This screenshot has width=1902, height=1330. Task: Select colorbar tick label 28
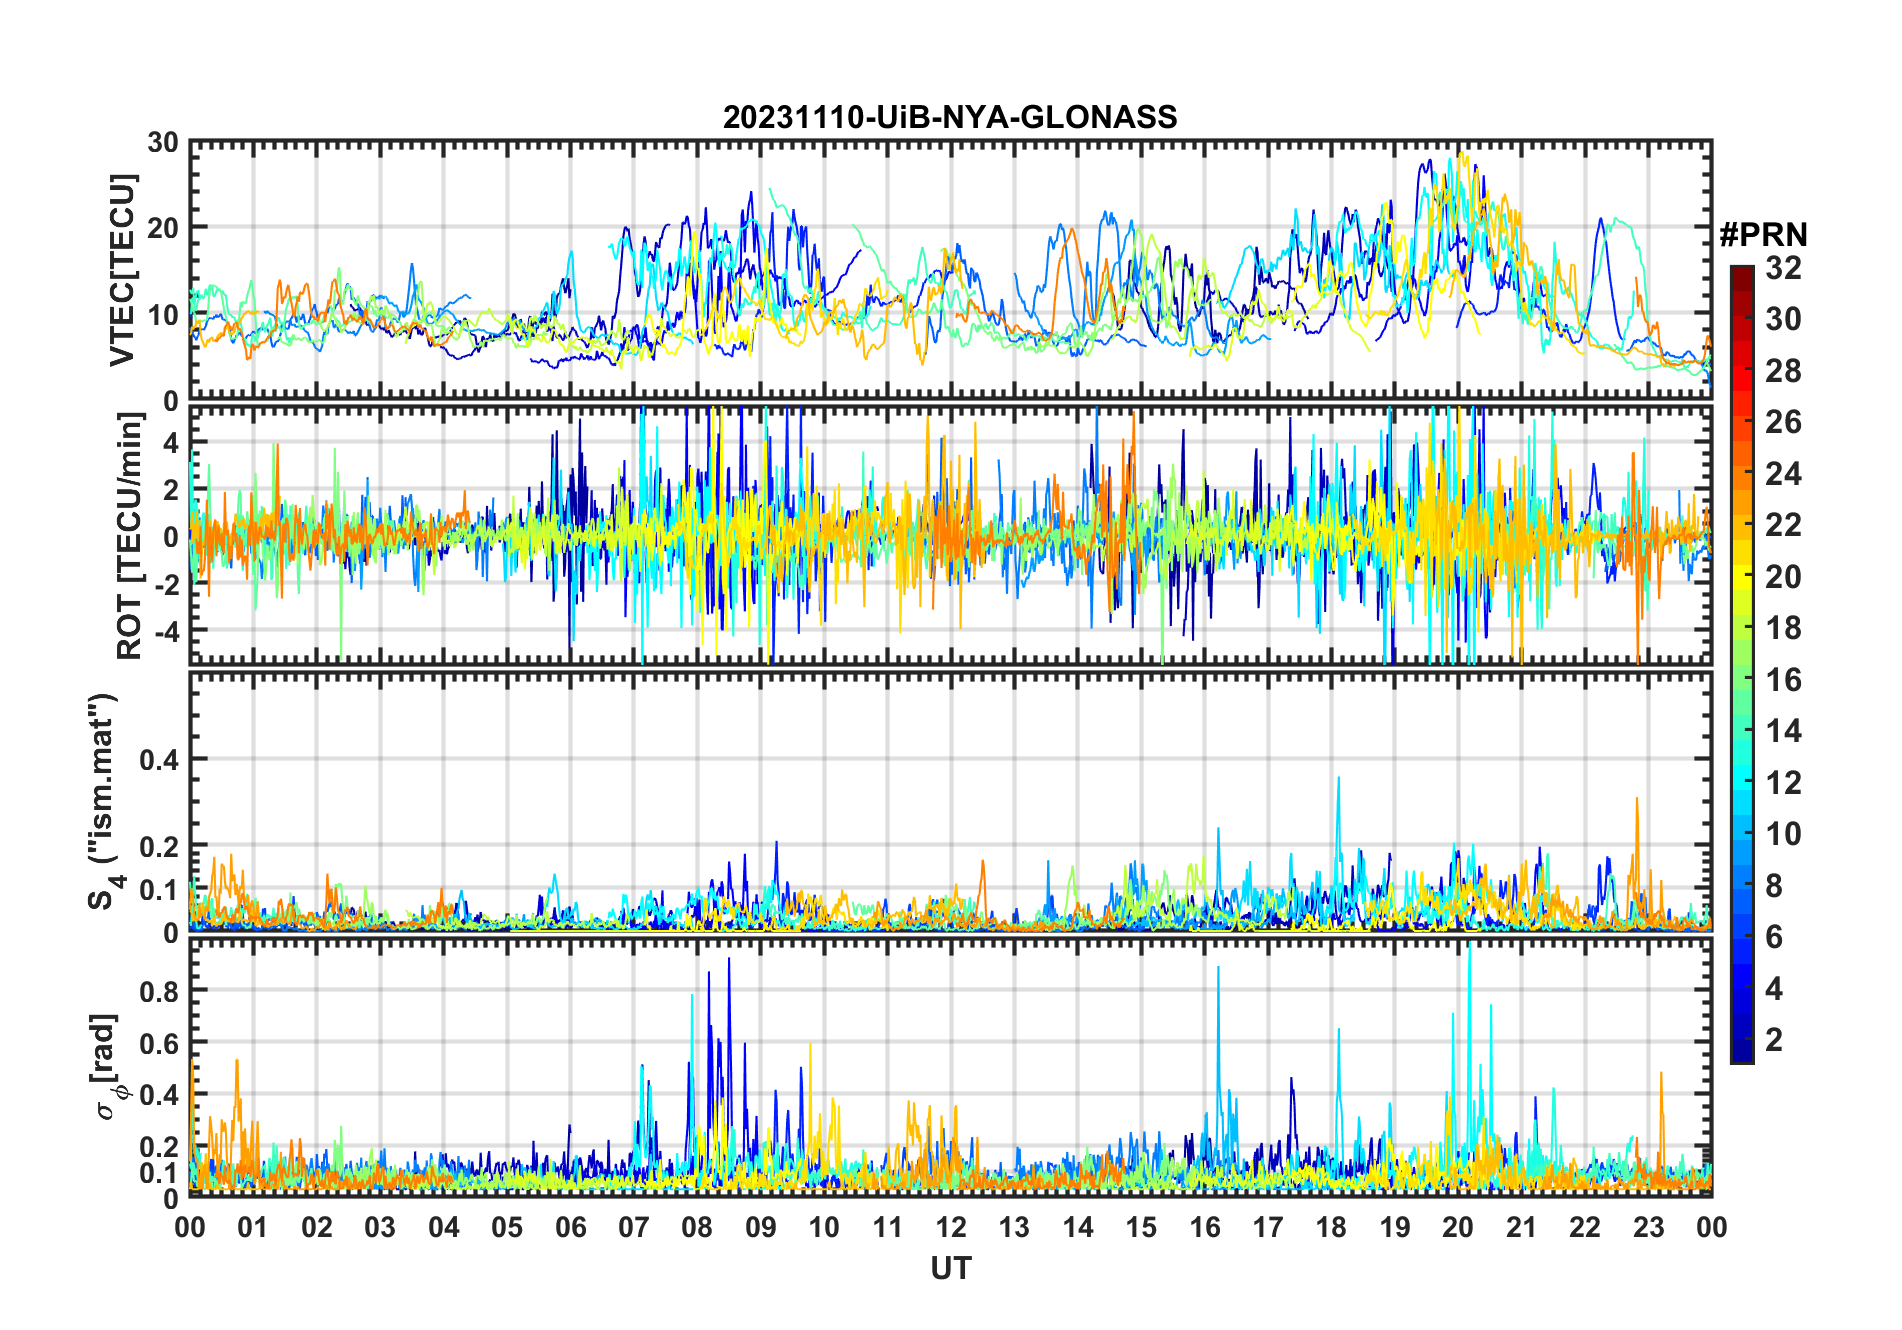pos(1783,371)
